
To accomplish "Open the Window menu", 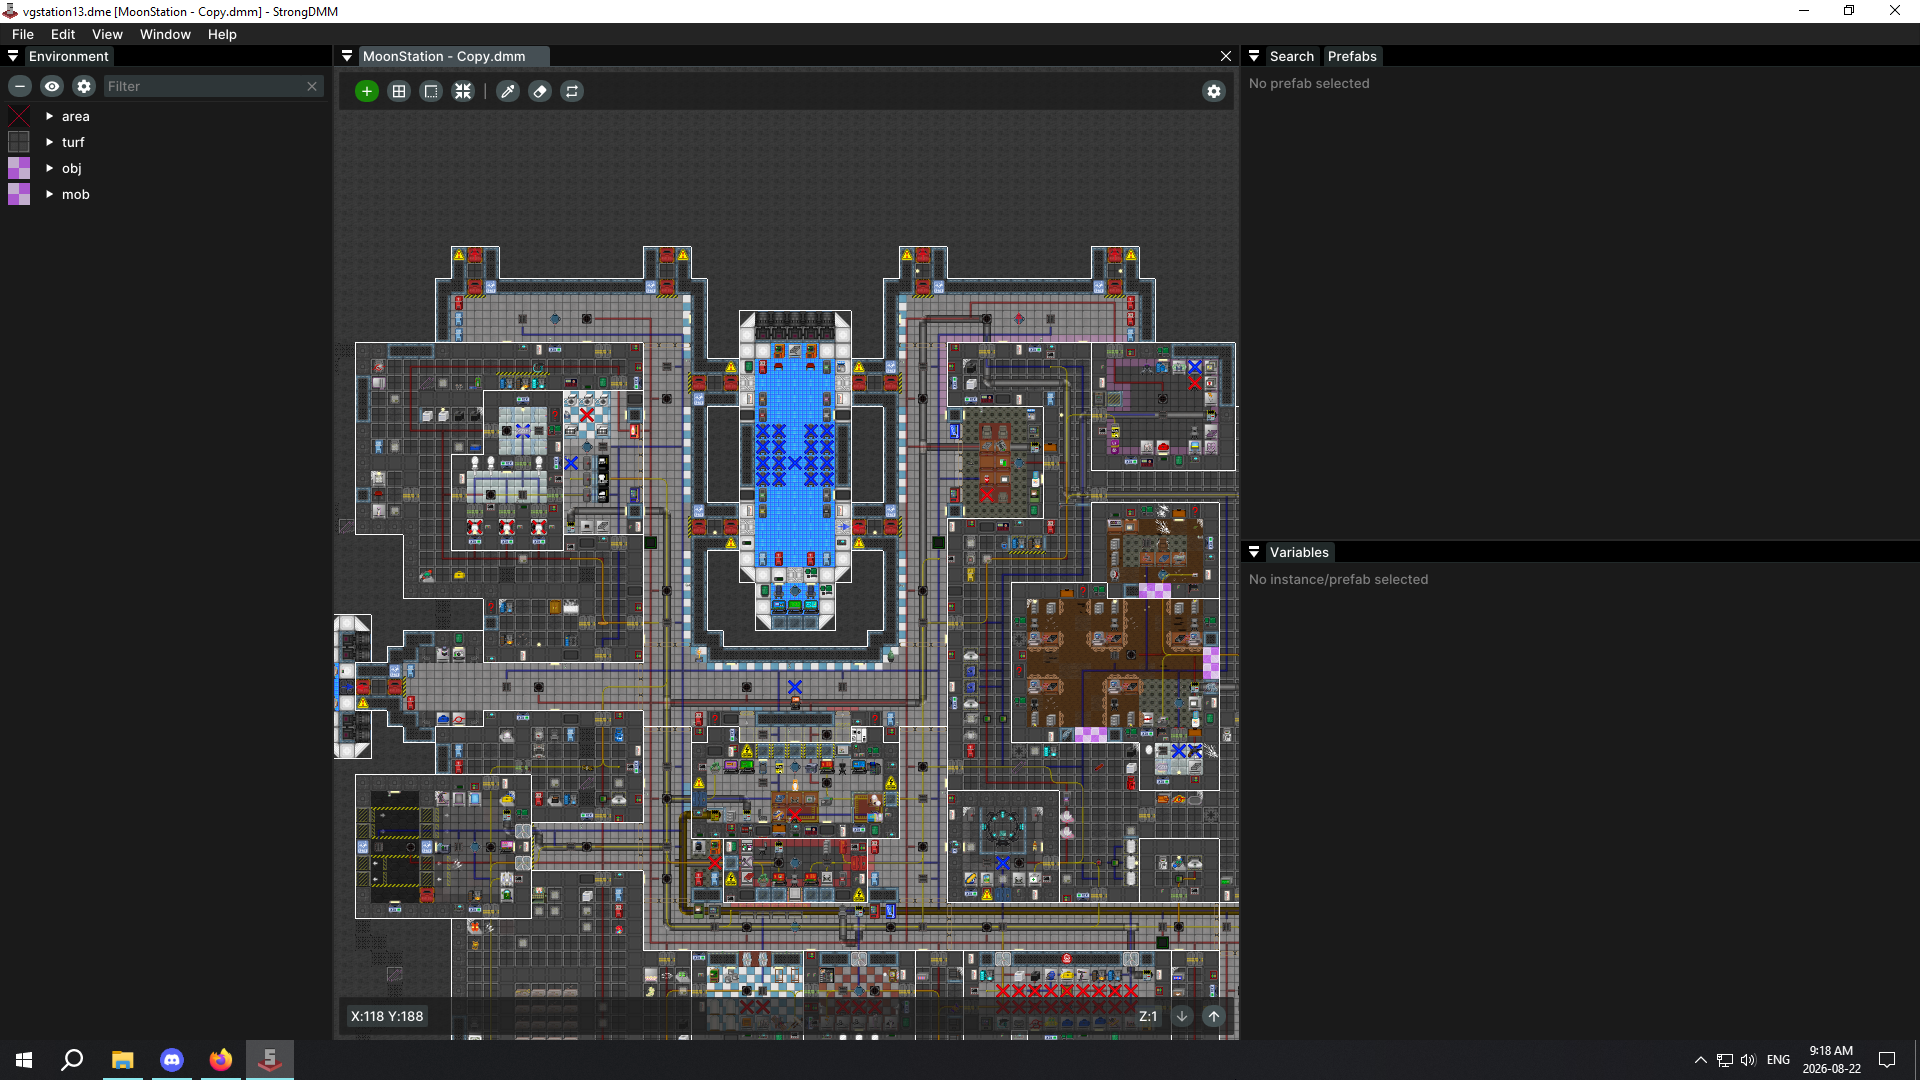I will [165, 34].
